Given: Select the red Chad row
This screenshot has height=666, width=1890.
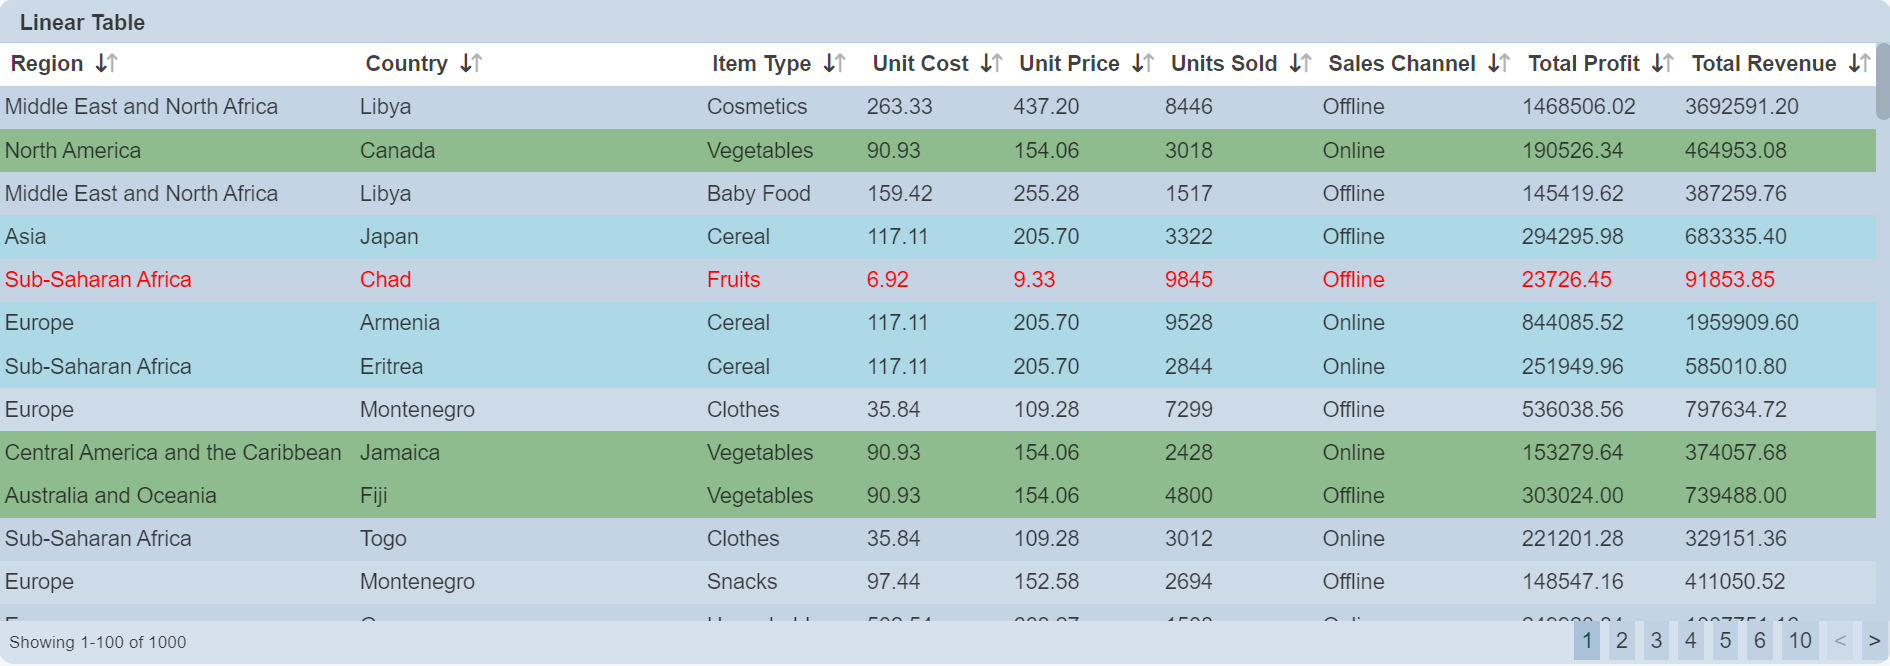Looking at the screenshot, I should coord(385,280).
